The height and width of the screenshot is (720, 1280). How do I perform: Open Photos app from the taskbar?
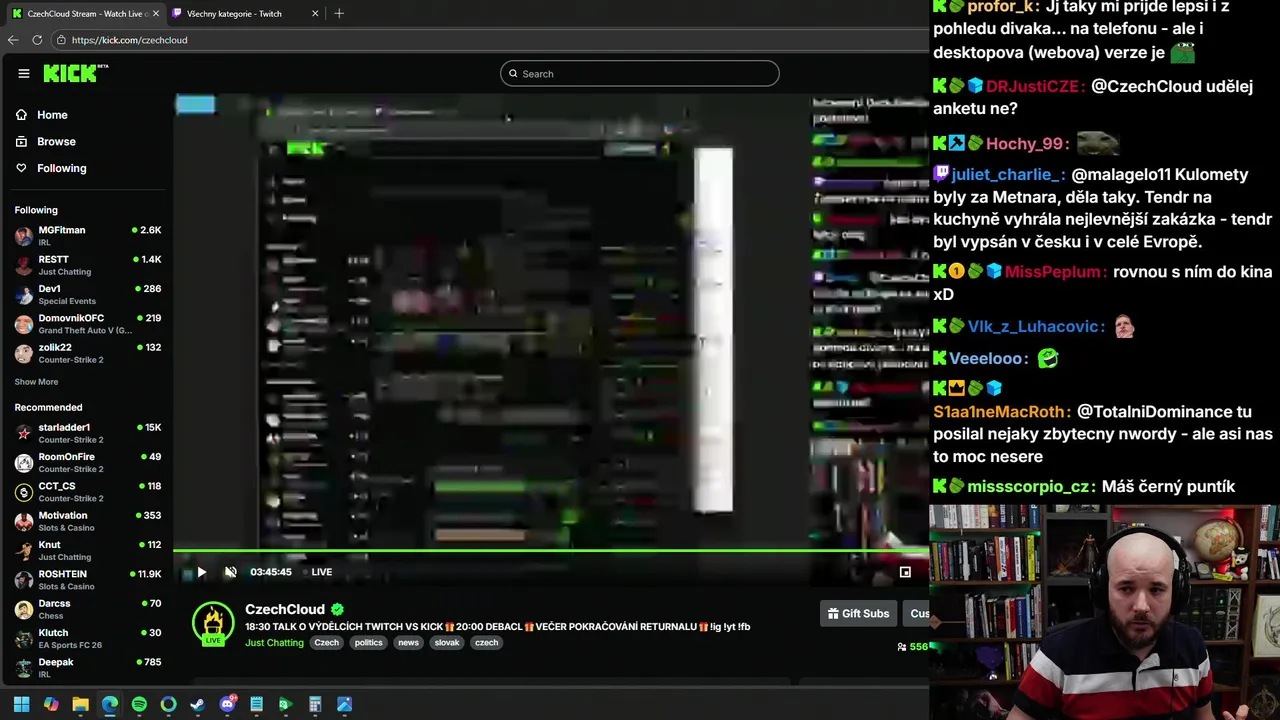point(344,705)
